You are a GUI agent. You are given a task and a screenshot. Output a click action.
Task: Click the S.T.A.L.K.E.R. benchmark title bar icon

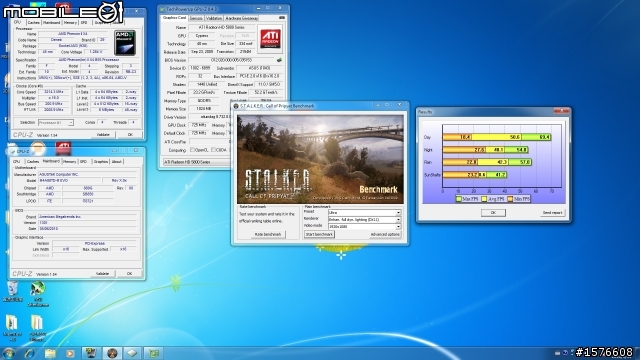[x=236, y=106]
